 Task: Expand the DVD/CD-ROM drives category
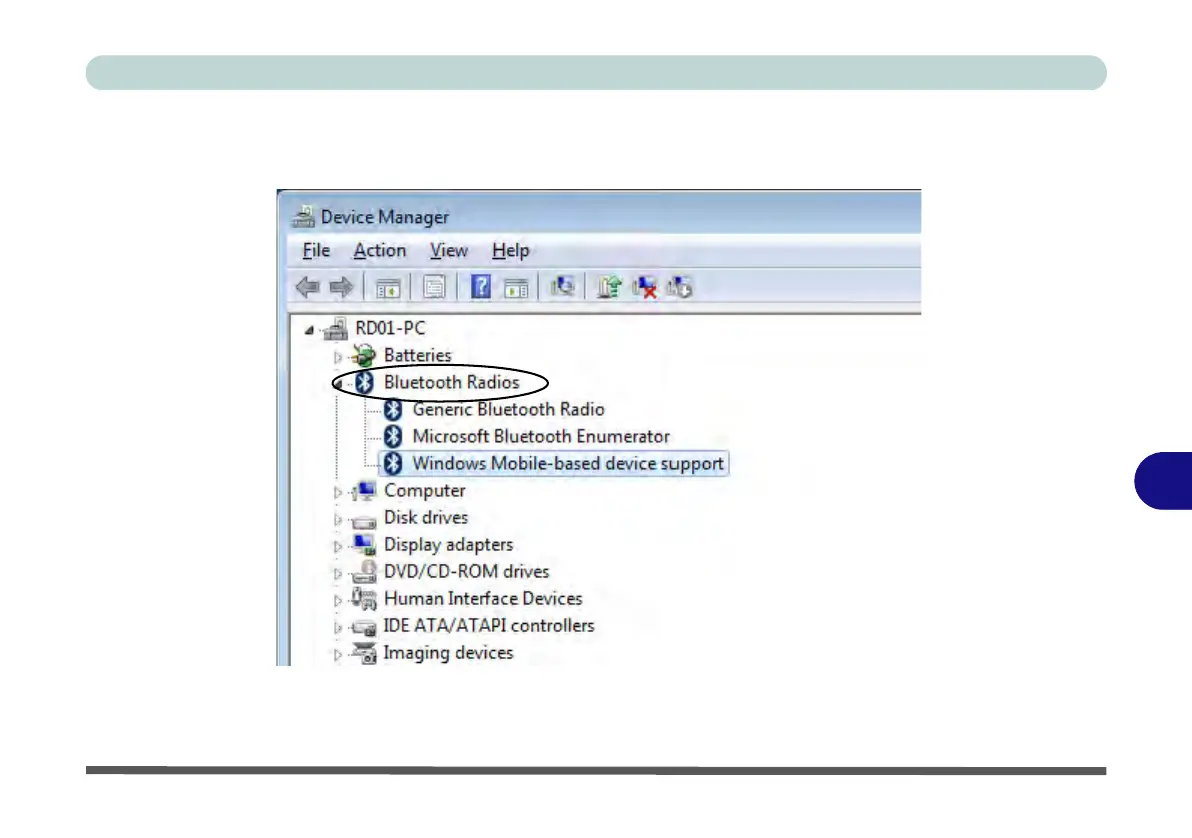tap(338, 573)
